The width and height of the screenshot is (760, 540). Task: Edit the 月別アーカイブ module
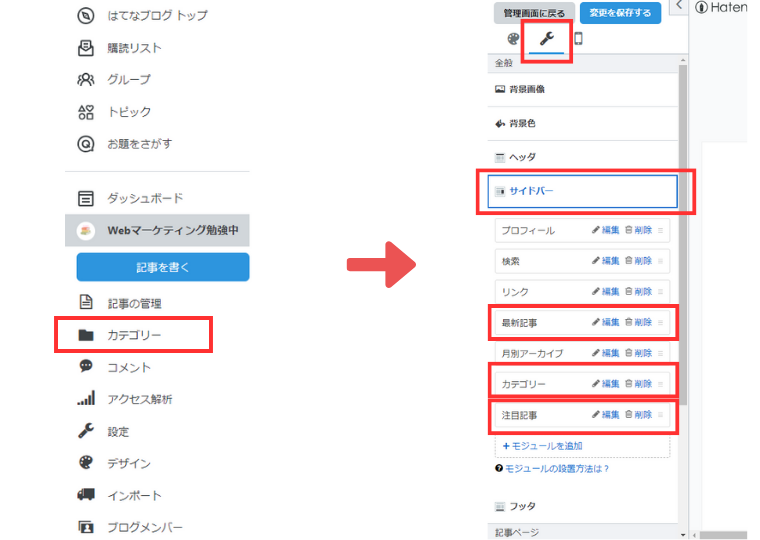click(606, 353)
